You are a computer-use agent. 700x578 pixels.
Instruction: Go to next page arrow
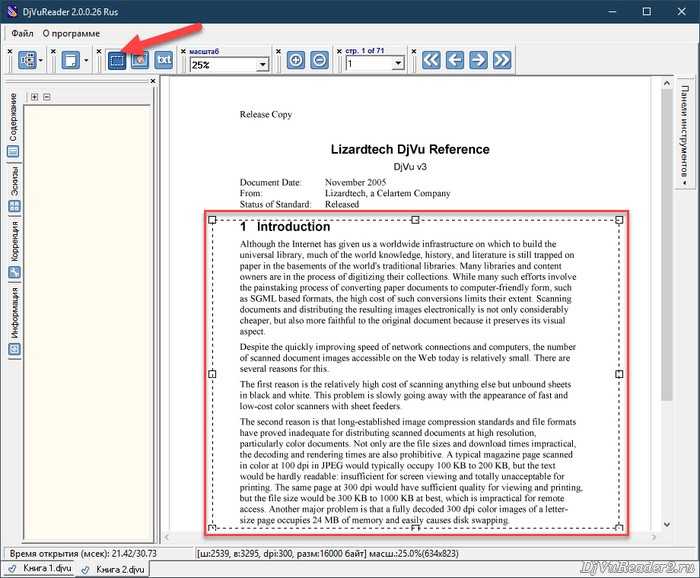tap(478, 60)
